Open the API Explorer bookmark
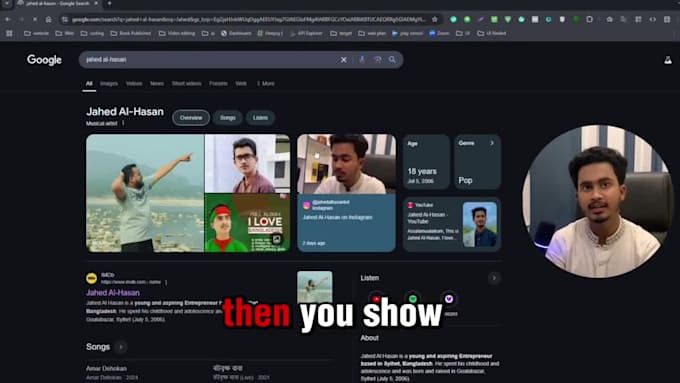The height and width of the screenshot is (383, 680). (x=306, y=33)
